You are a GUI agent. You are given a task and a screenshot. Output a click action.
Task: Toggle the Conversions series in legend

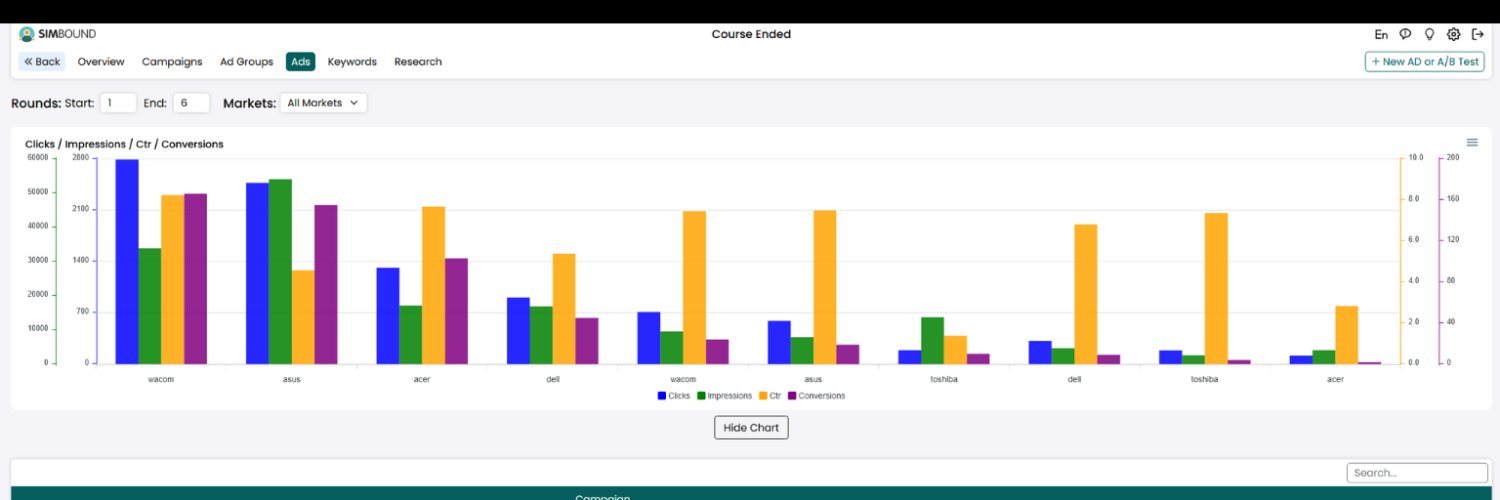tap(817, 396)
